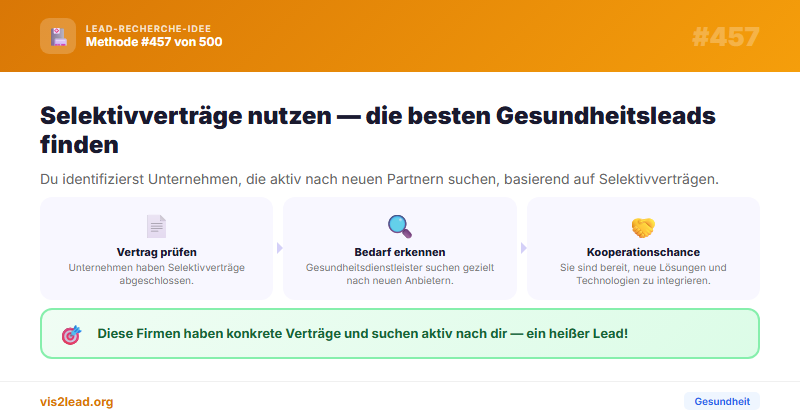This screenshot has width=800, height=420.
Task: Select the Gesundheit tag
Action: [x=721, y=401]
